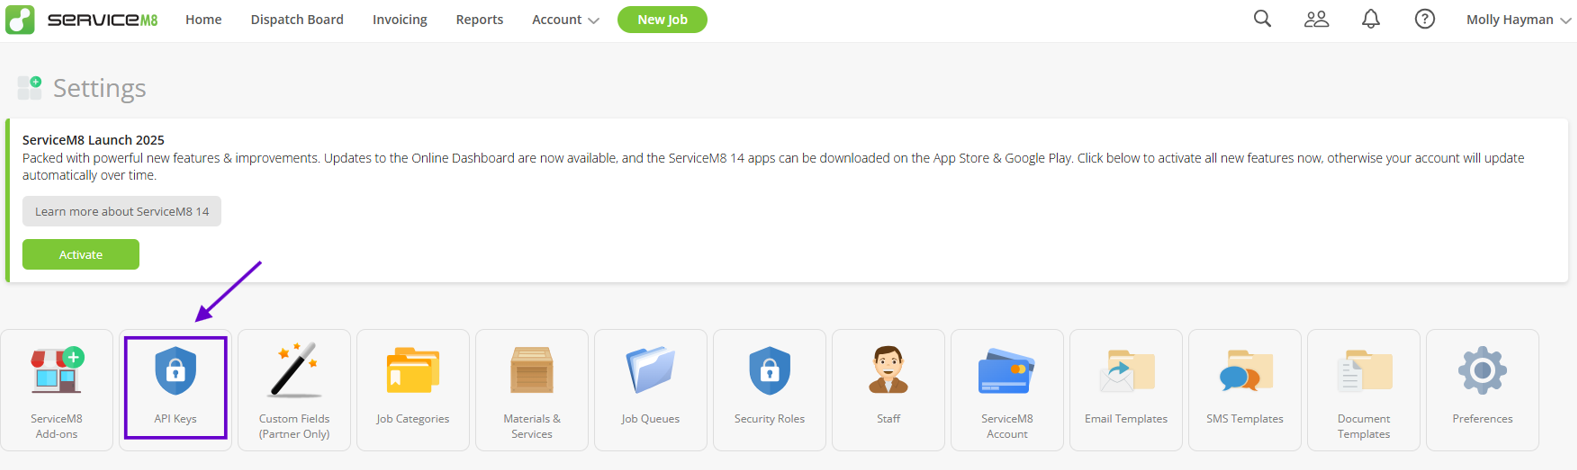Image resolution: width=1577 pixels, height=470 pixels.
Task: Click Learn more about ServiceM8 14
Action: point(122,211)
